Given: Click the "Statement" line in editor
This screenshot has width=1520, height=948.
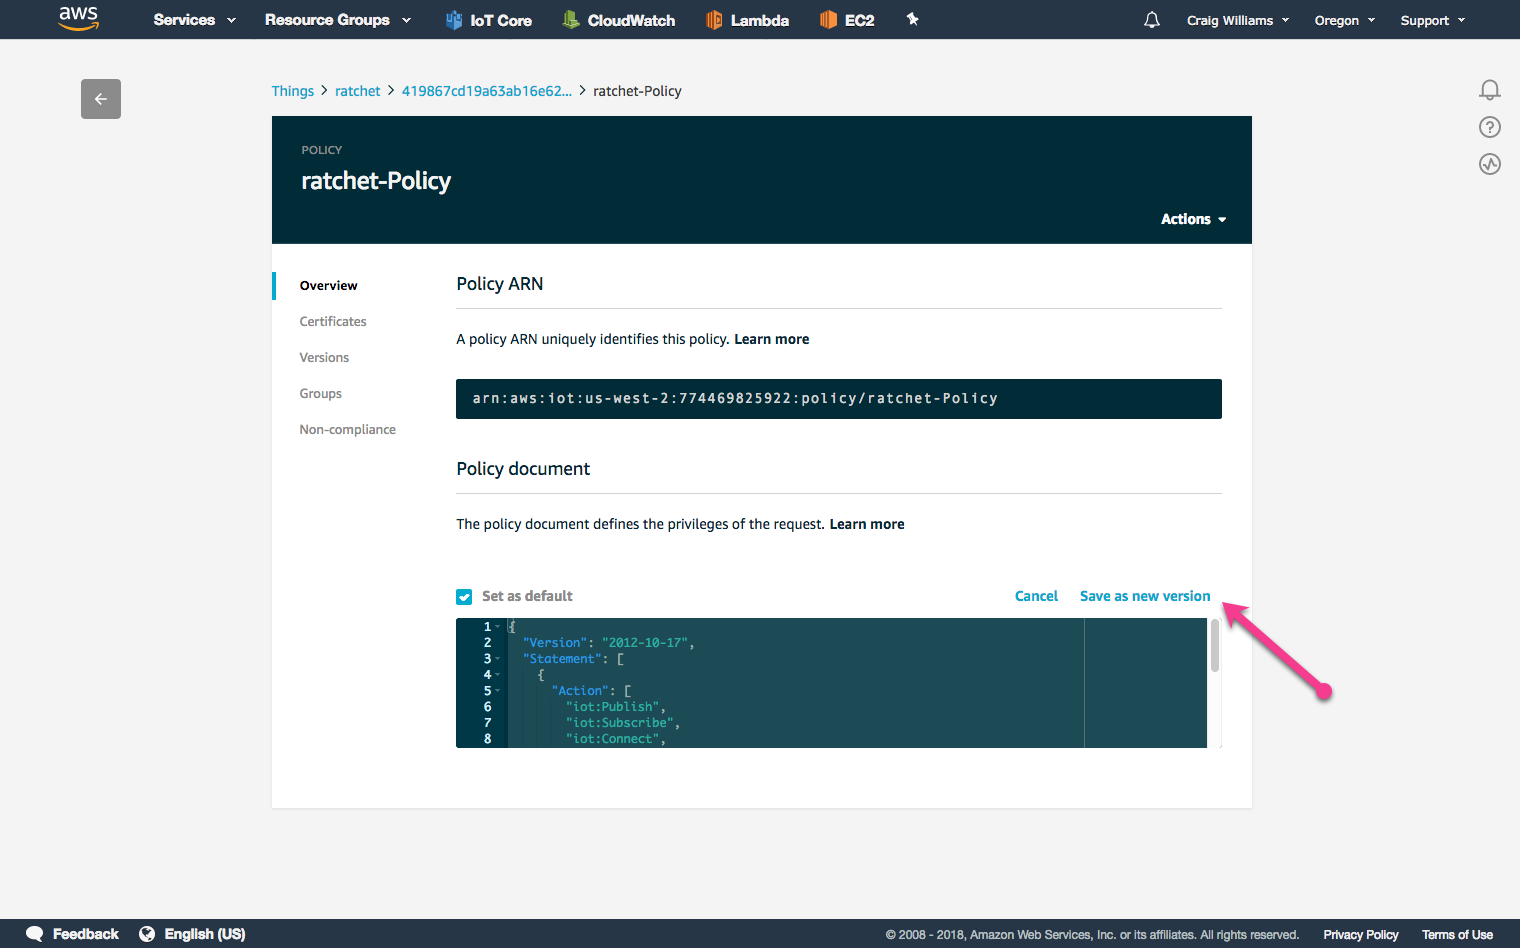Looking at the screenshot, I should (x=573, y=659).
